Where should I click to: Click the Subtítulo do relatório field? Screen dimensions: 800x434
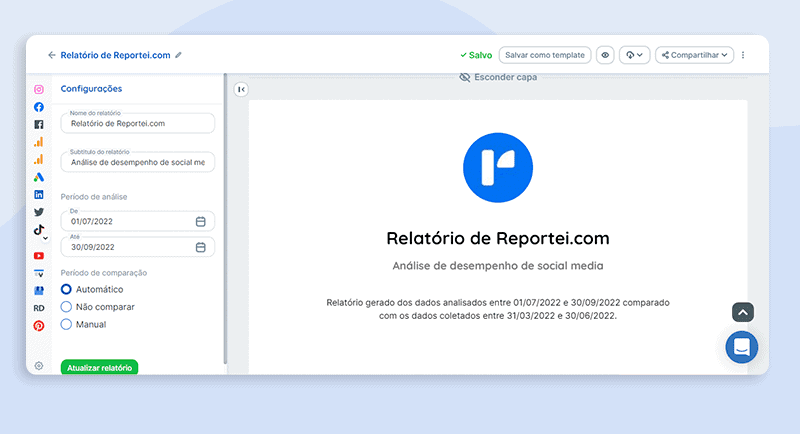138,162
